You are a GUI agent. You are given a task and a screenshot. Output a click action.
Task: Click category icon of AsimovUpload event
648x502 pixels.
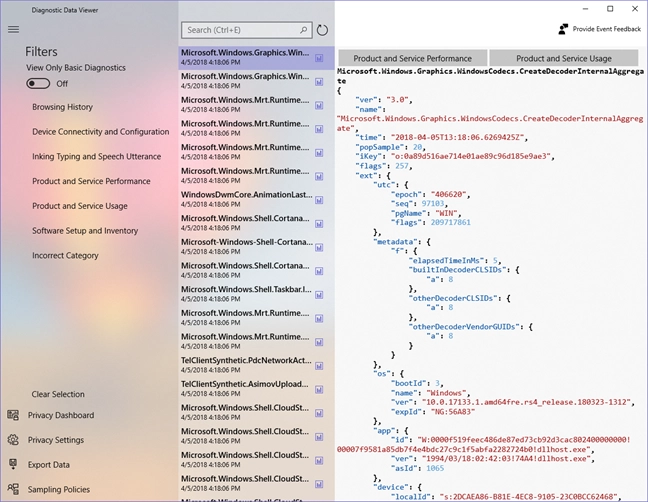(319, 390)
